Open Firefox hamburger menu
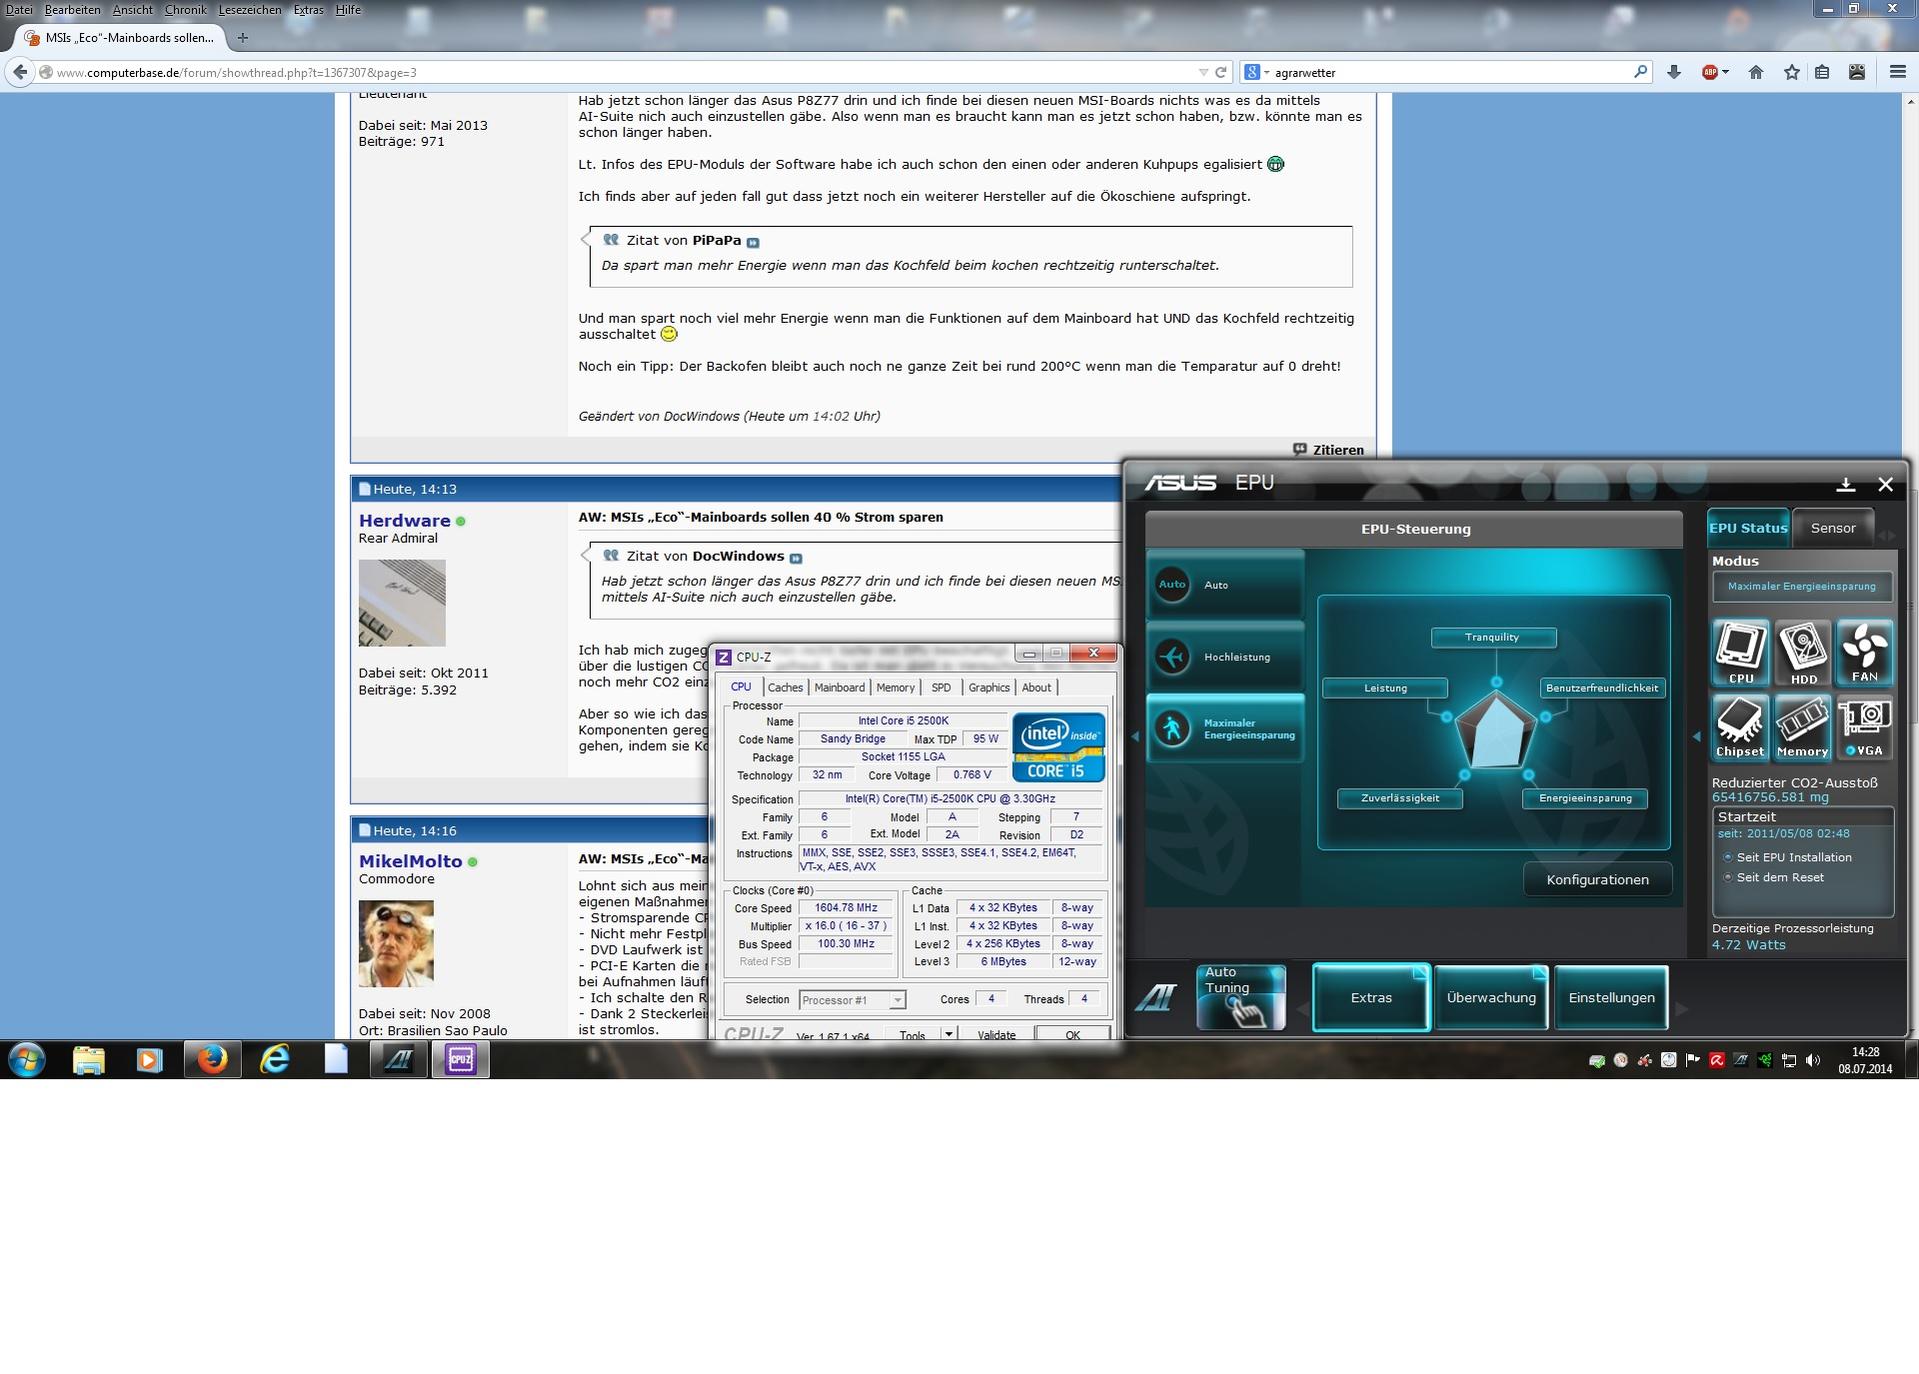 tap(1897, 72)
